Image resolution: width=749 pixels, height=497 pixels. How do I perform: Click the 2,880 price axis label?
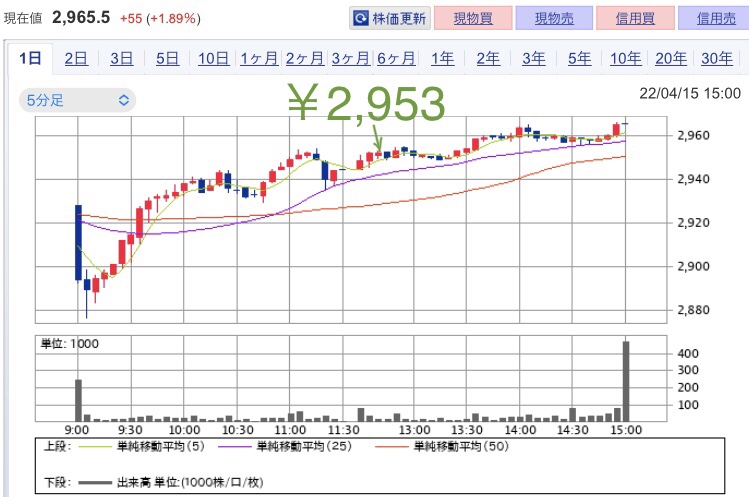[693, 310]
